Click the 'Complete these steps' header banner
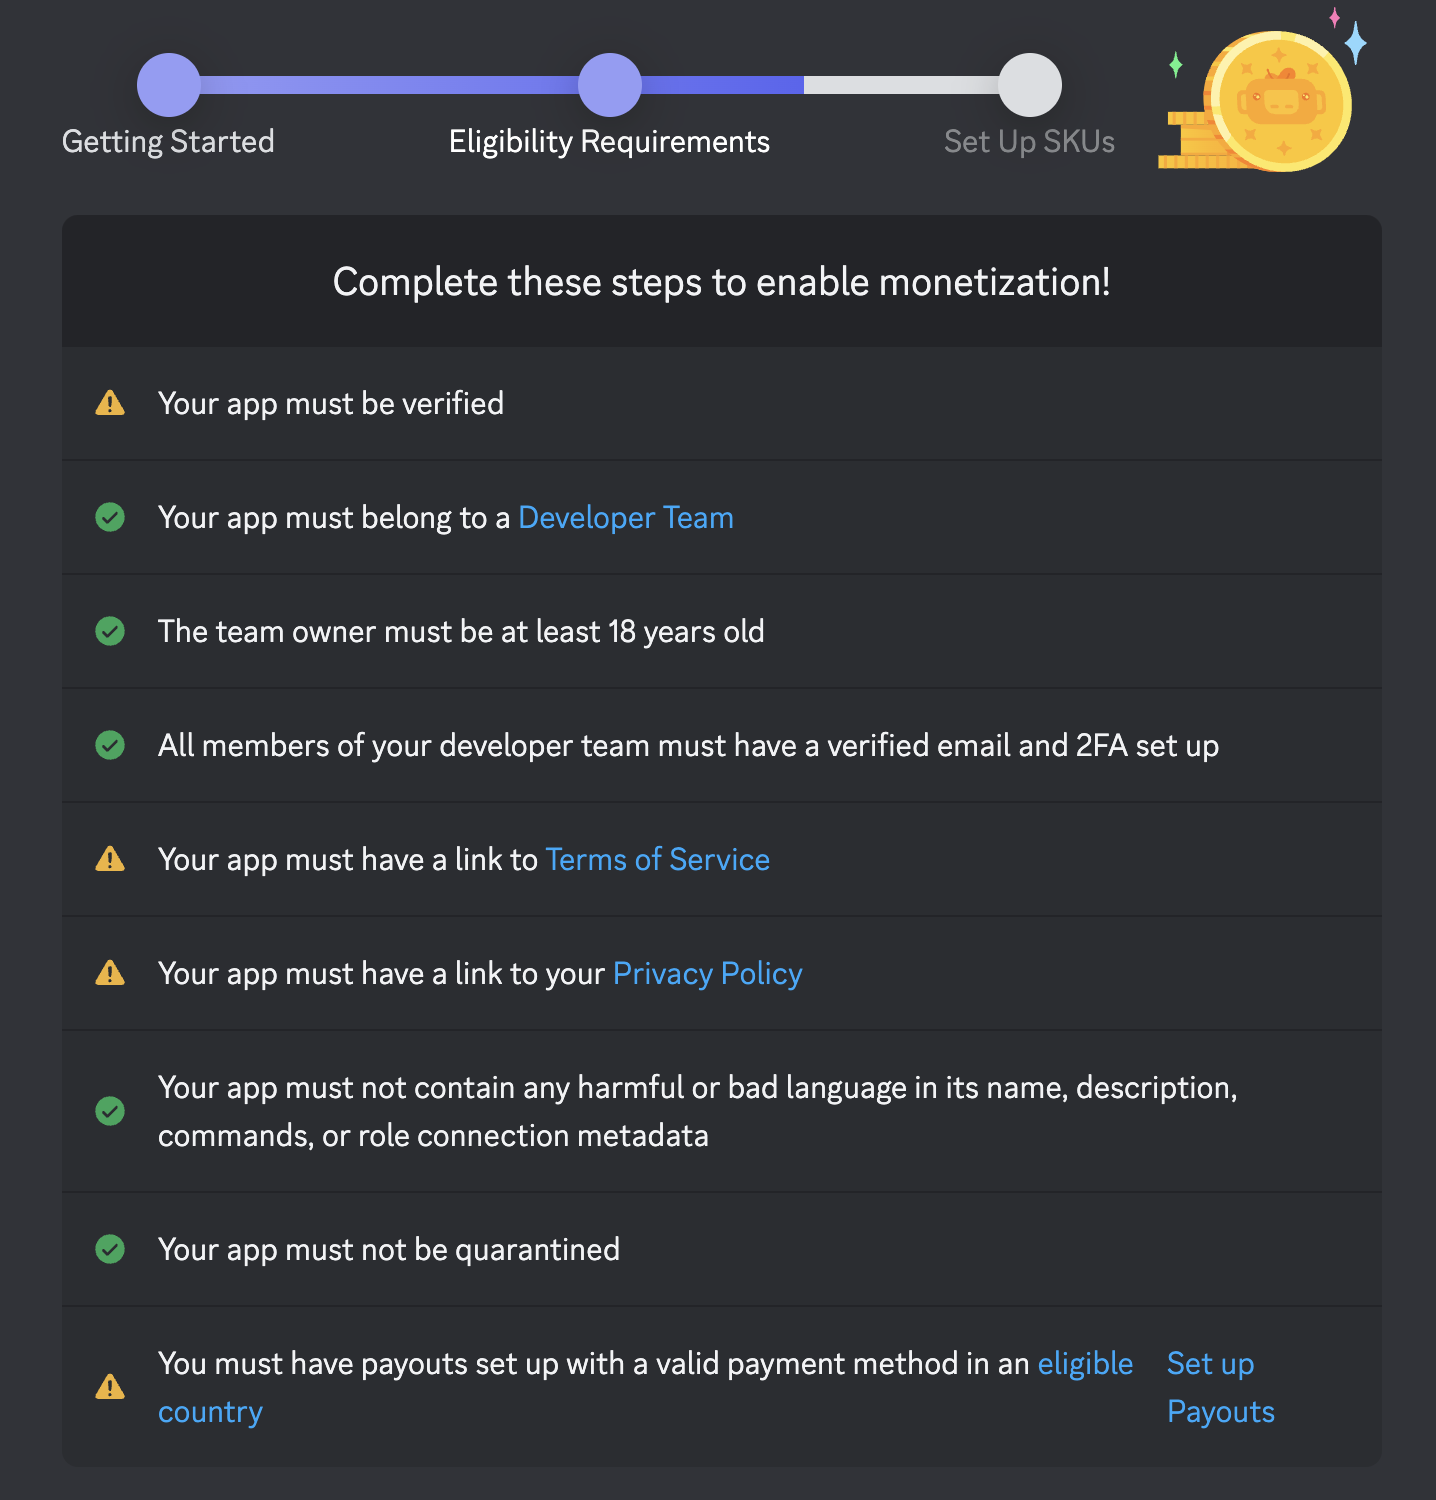This screenshot has width=1436, height=1500. click(722, 281)
